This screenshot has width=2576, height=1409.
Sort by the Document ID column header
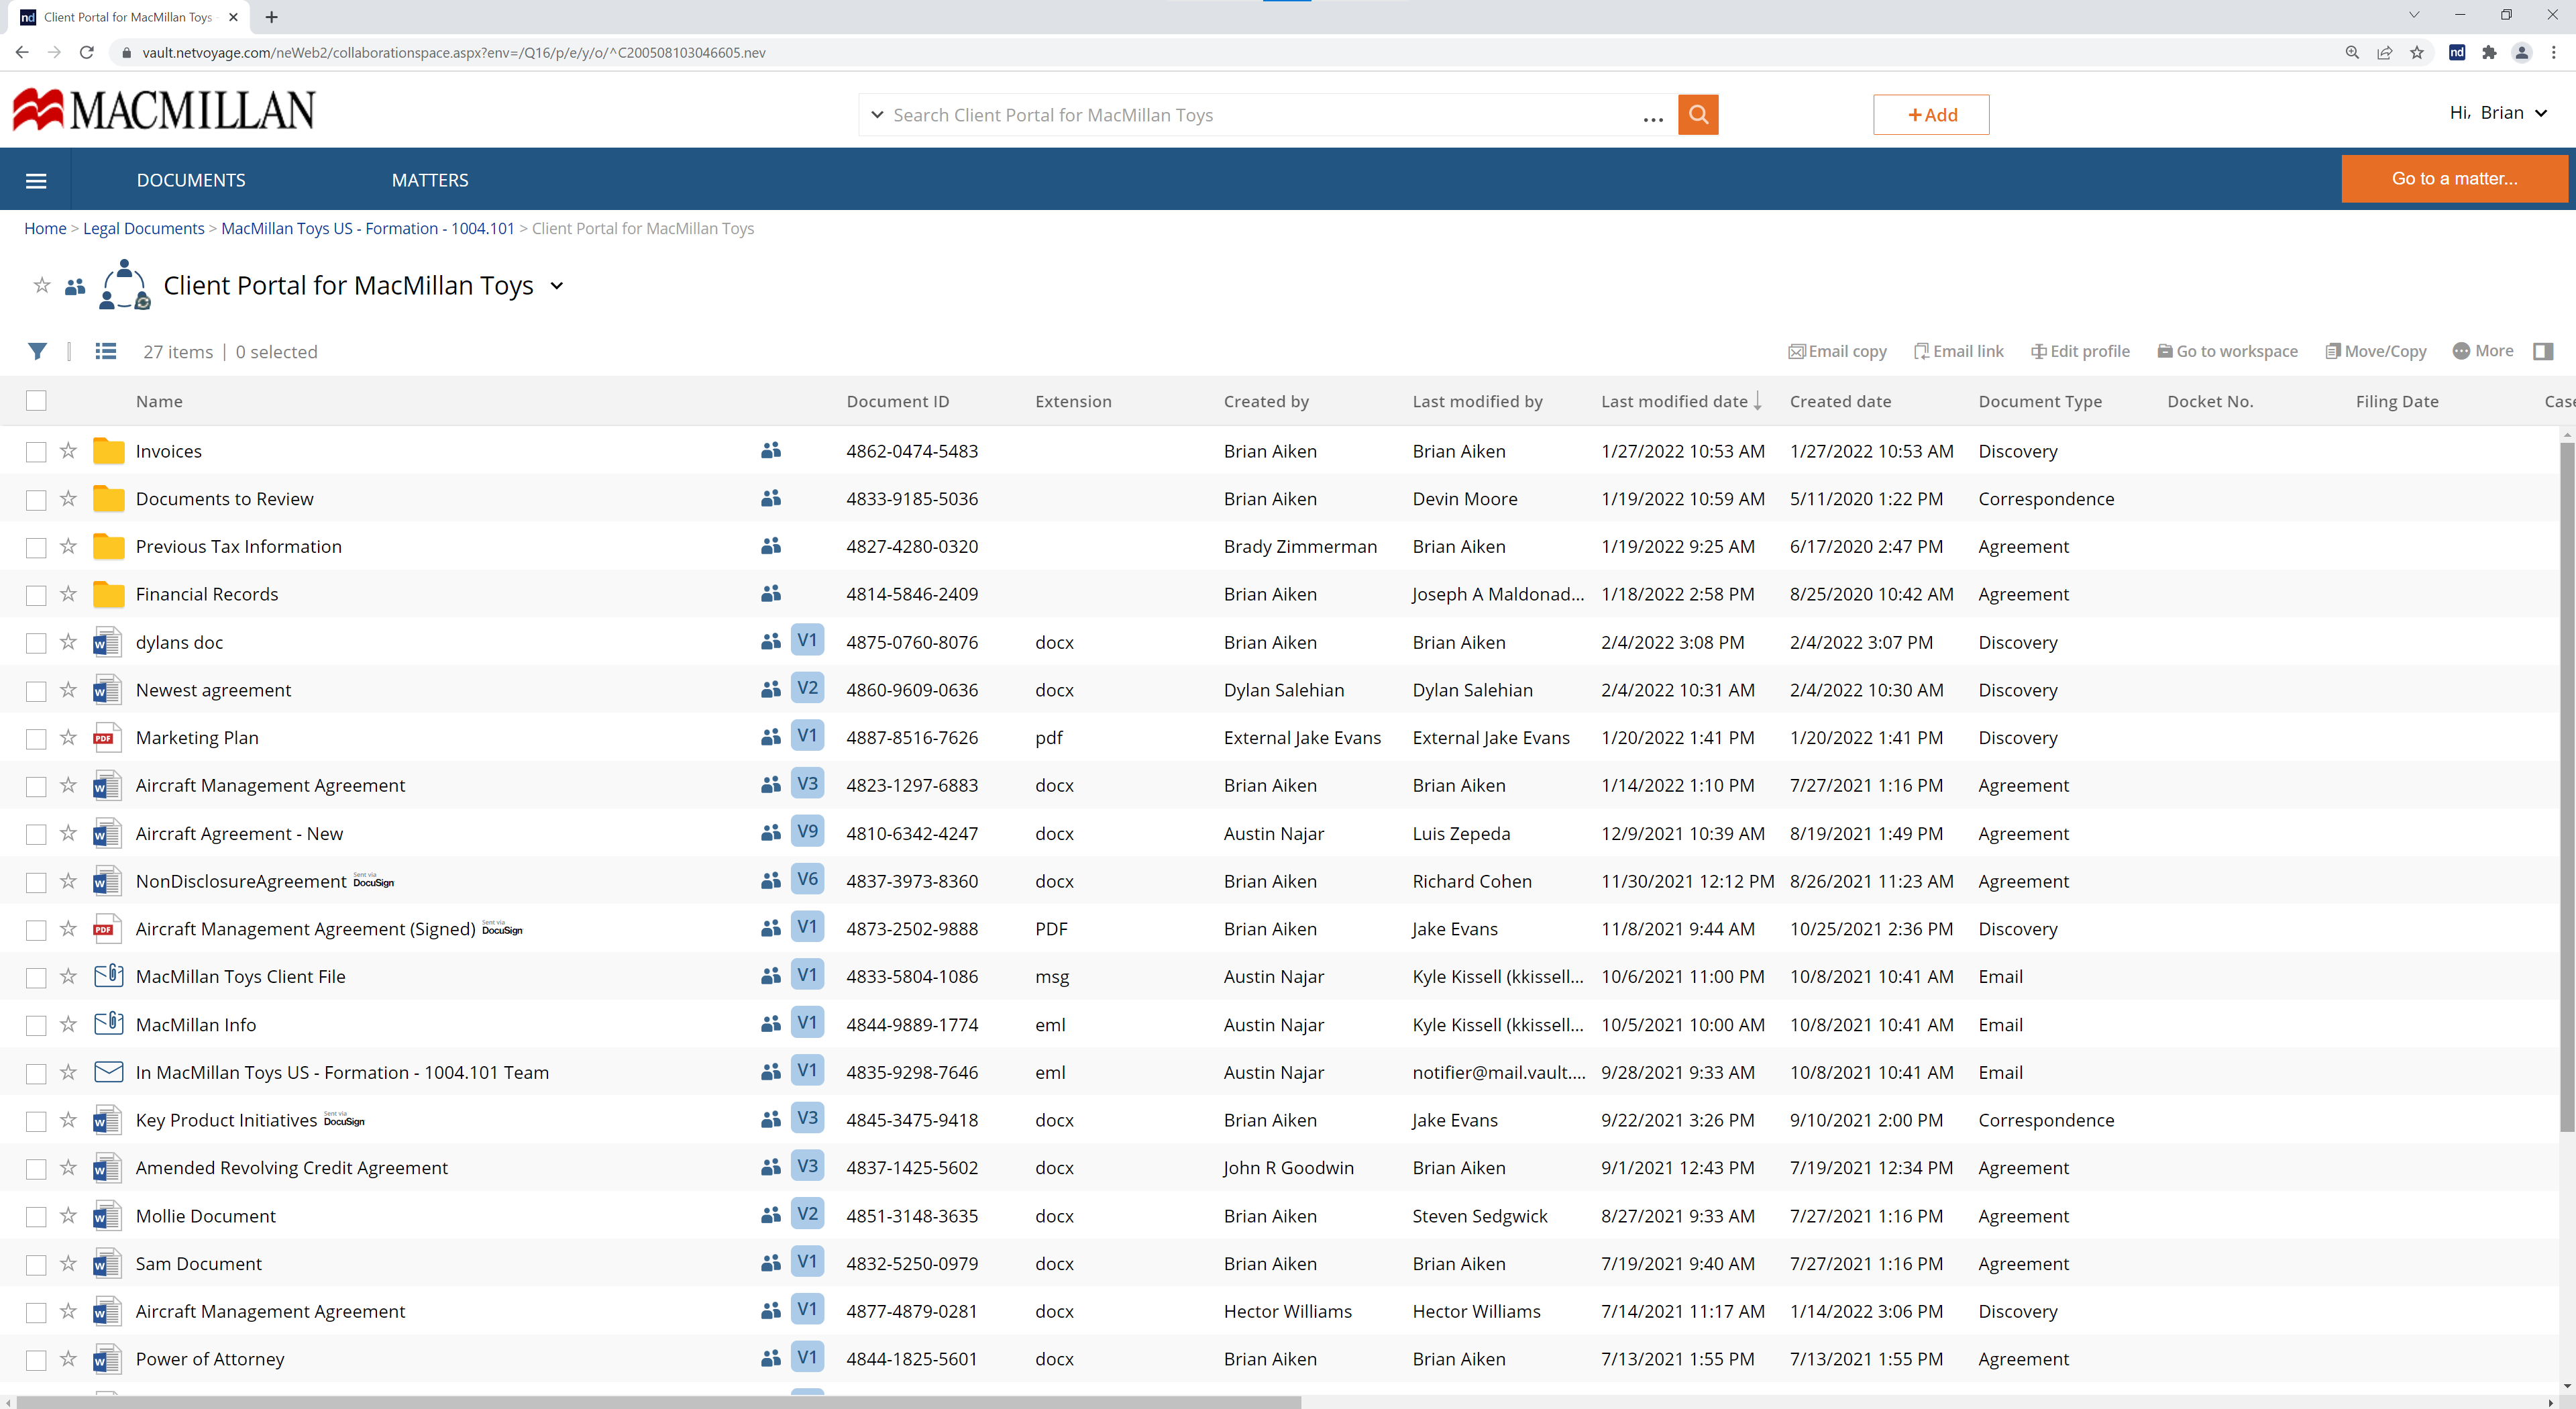(897, 401)
